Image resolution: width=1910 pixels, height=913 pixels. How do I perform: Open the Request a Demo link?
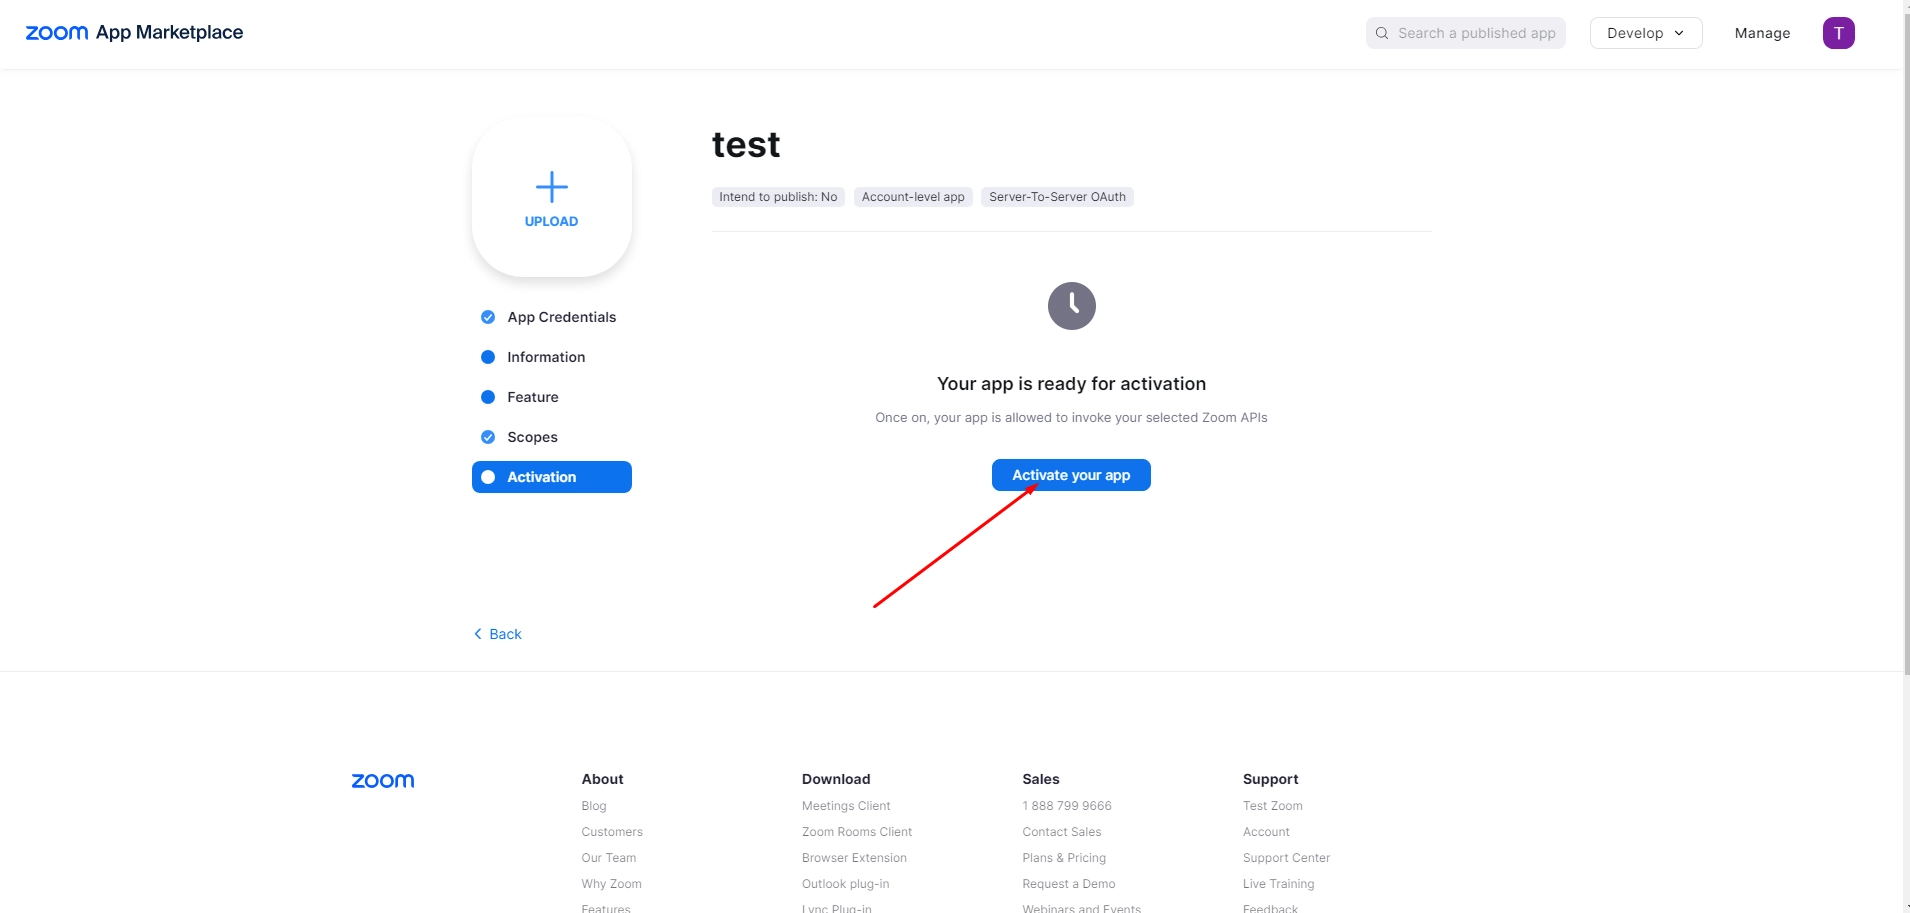(1069, 884)
